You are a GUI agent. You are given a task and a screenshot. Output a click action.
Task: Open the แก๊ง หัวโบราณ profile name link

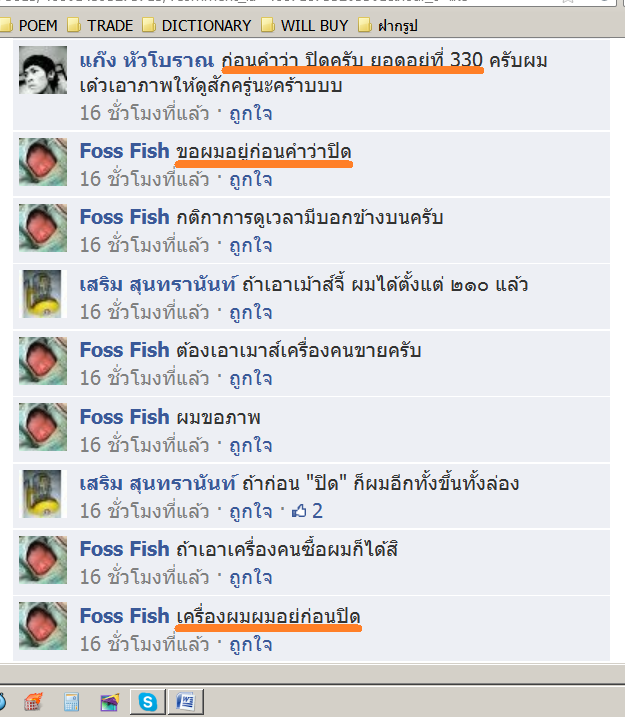[147, 61]
